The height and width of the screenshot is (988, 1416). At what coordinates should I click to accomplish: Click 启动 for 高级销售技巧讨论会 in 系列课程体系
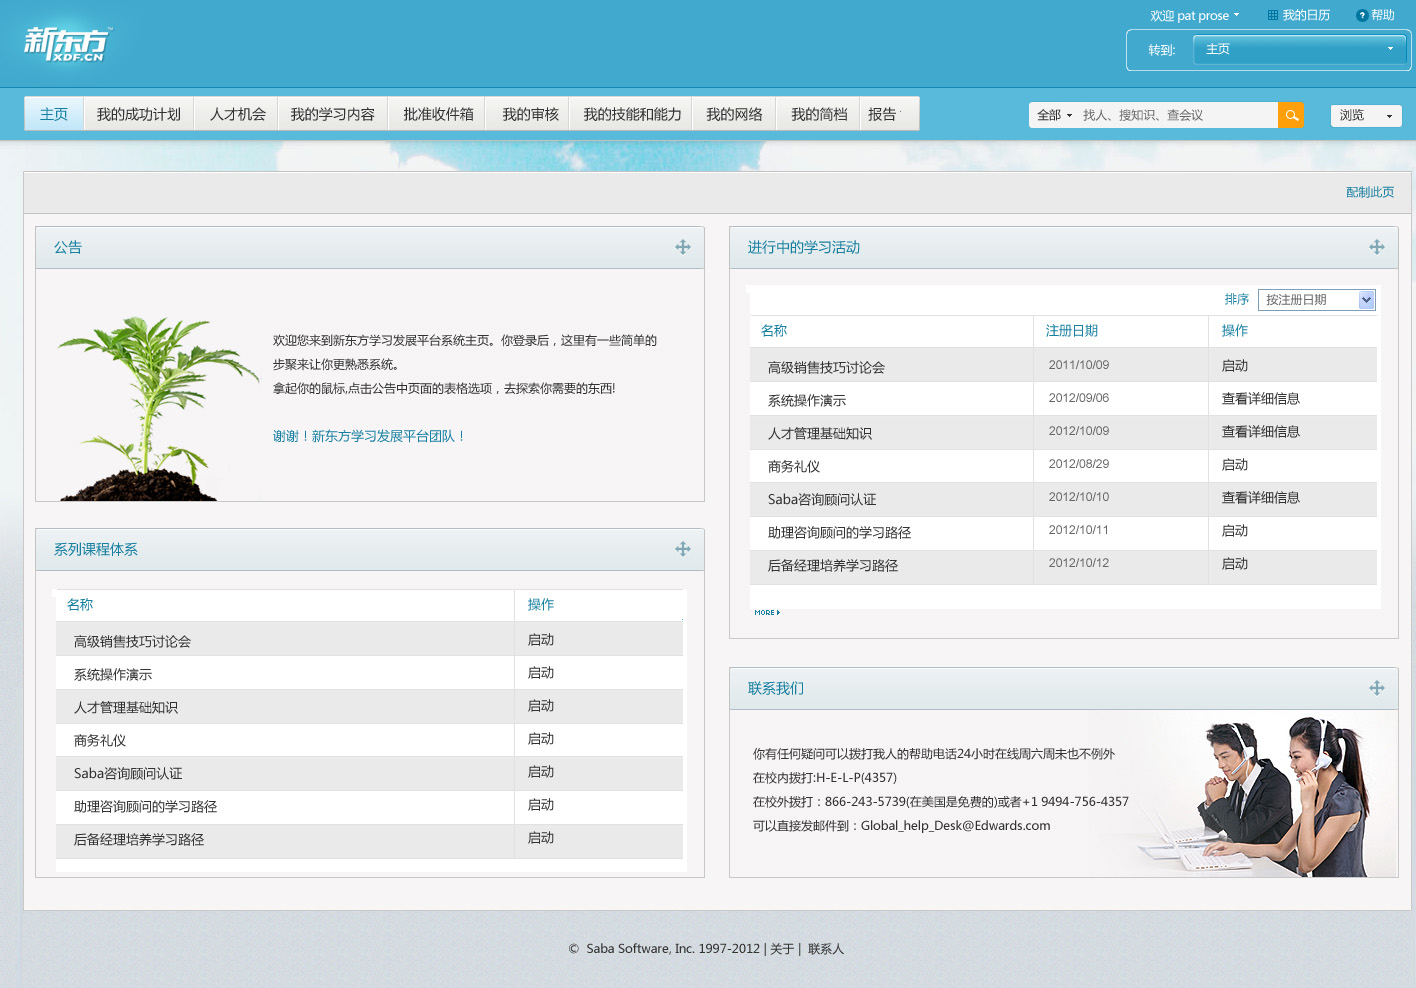[x=541, y=640]
